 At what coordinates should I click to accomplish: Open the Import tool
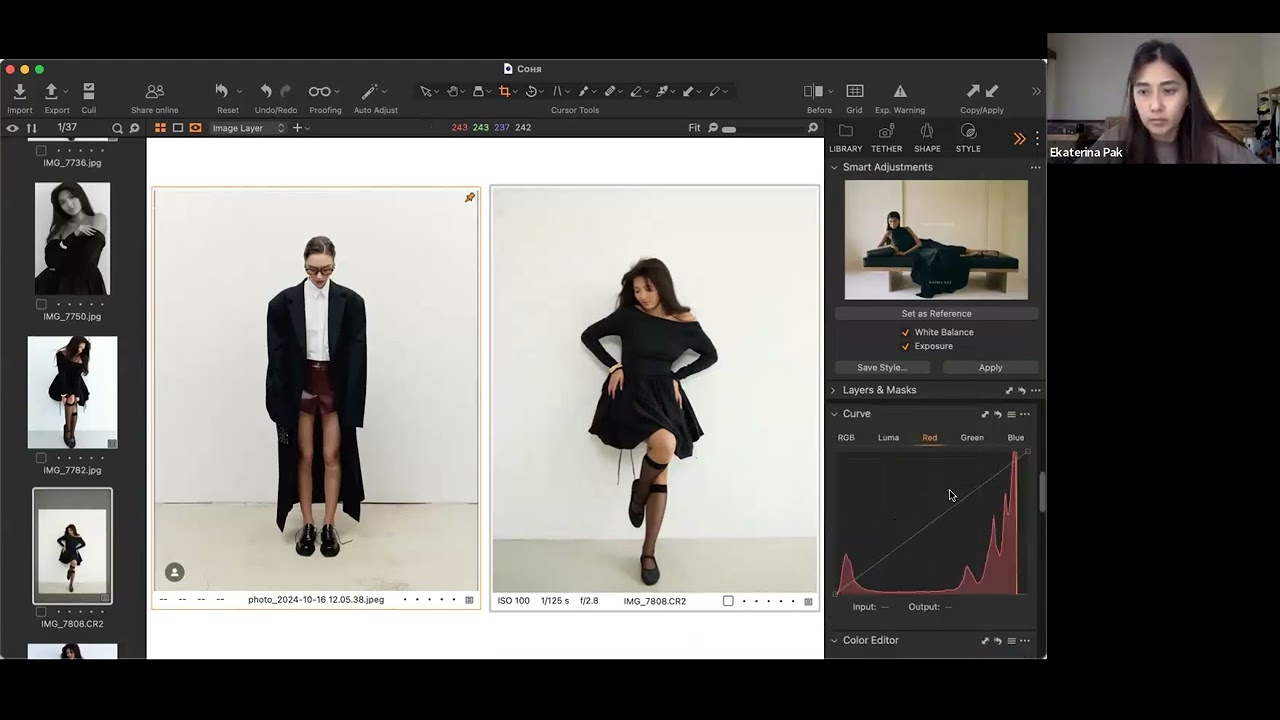[x=19, y=91]
